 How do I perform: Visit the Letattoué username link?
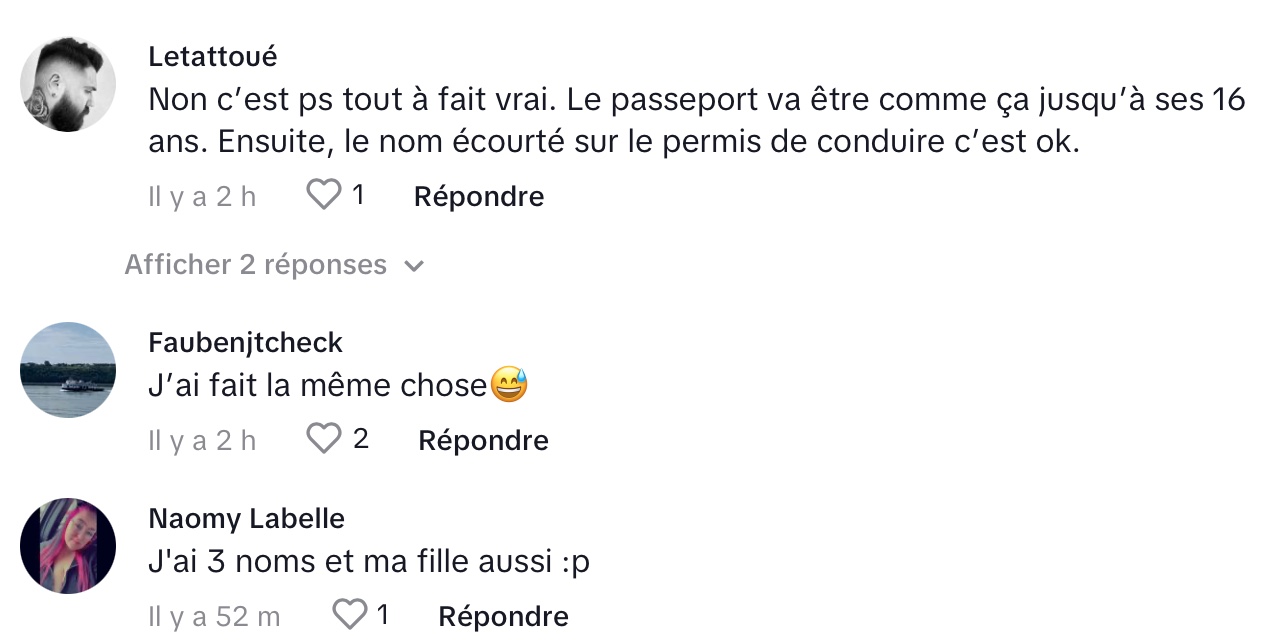(212, 56)
